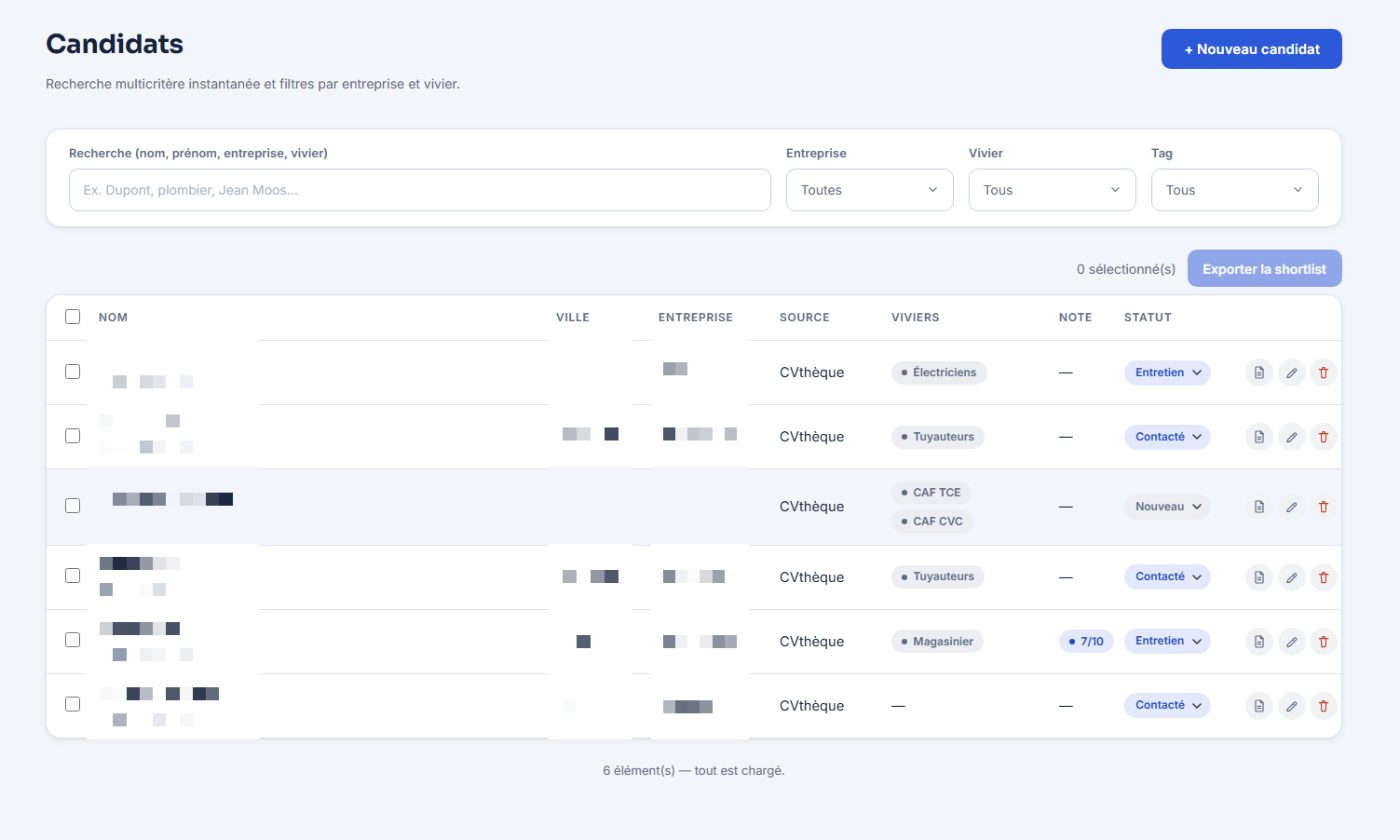Open the document icon in the Magasinier row
Screen dimensions: 1400x840
point(1259,641)
